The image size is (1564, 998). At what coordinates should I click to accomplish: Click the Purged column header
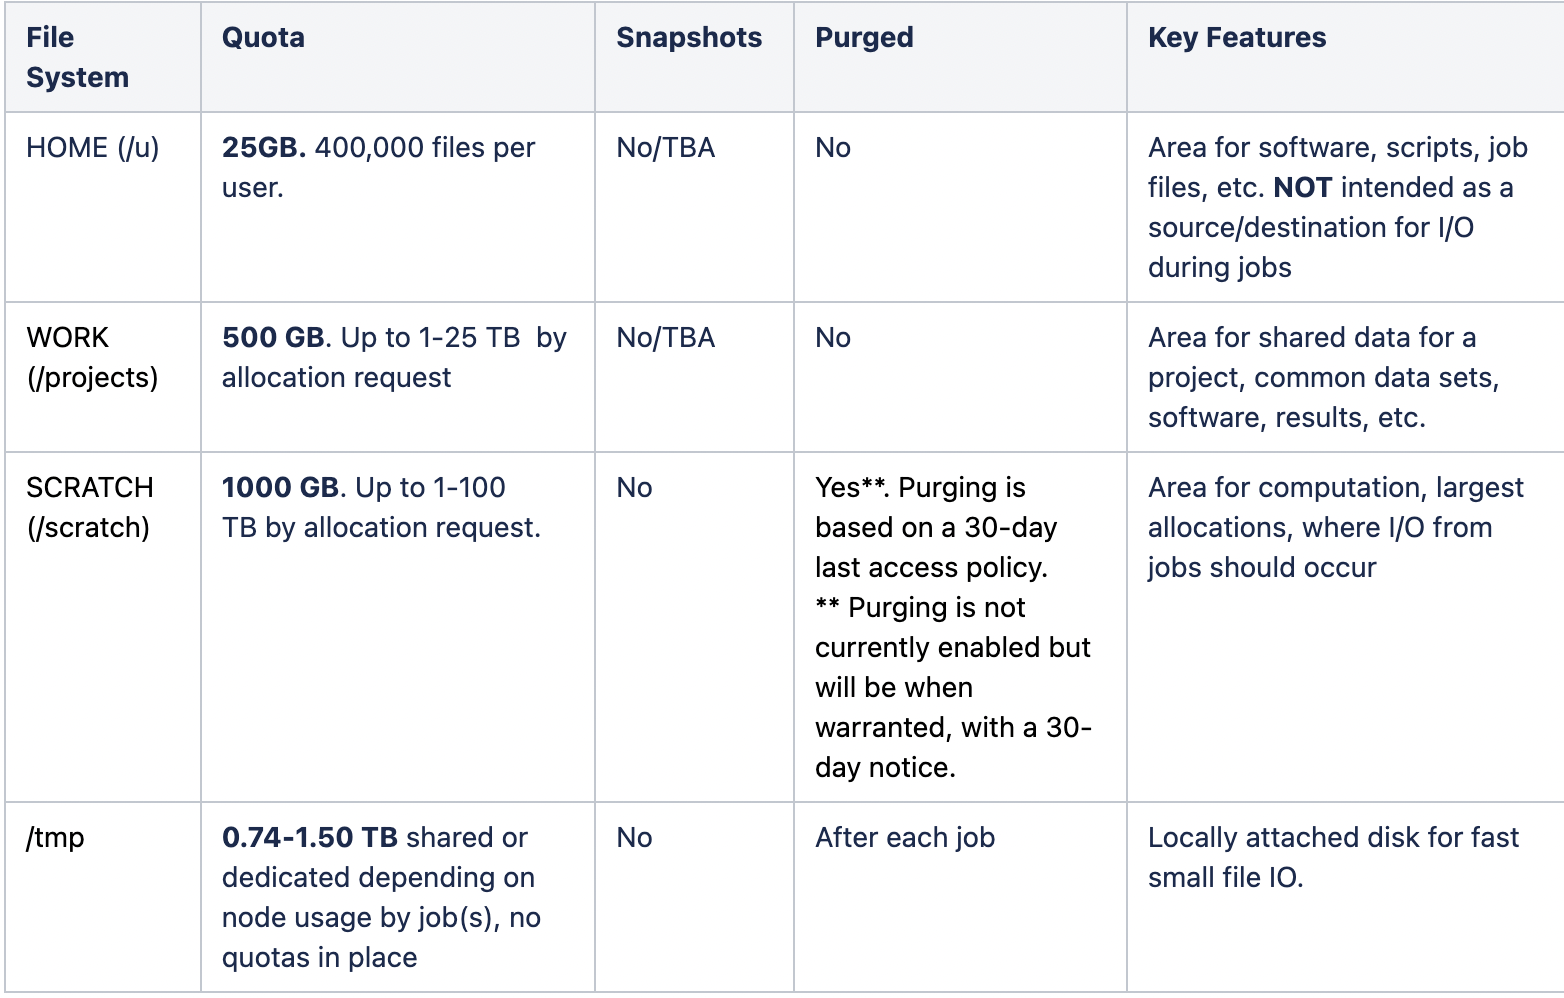pos(864,37)
